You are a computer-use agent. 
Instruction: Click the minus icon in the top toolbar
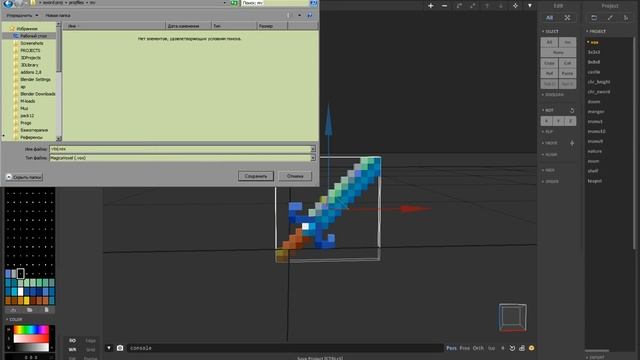[x=444, y=6]
